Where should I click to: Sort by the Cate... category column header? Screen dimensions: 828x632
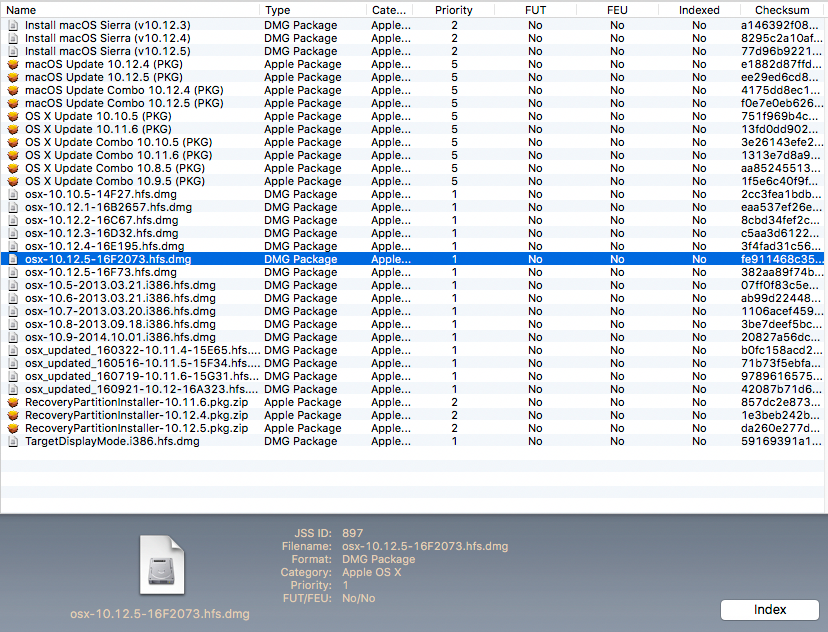pyautogui.click(x=389, y=10)
